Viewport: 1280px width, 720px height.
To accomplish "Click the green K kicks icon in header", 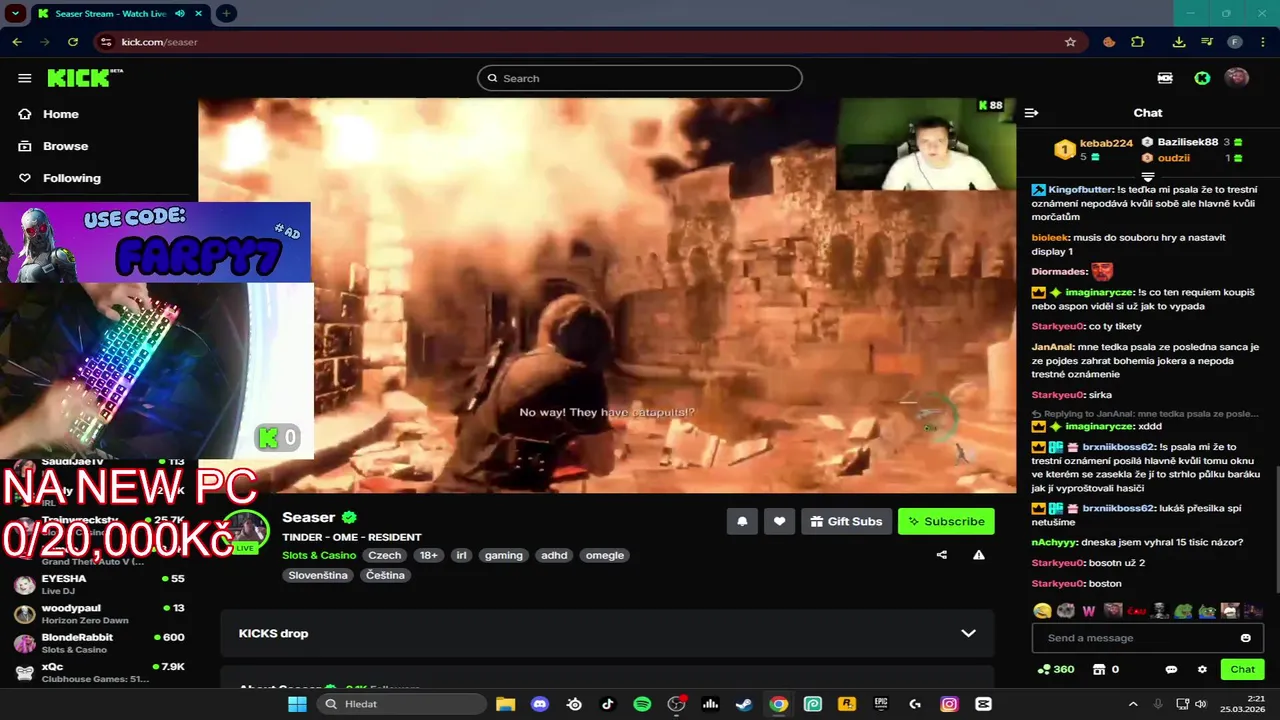I will (x=1202, y=78).
